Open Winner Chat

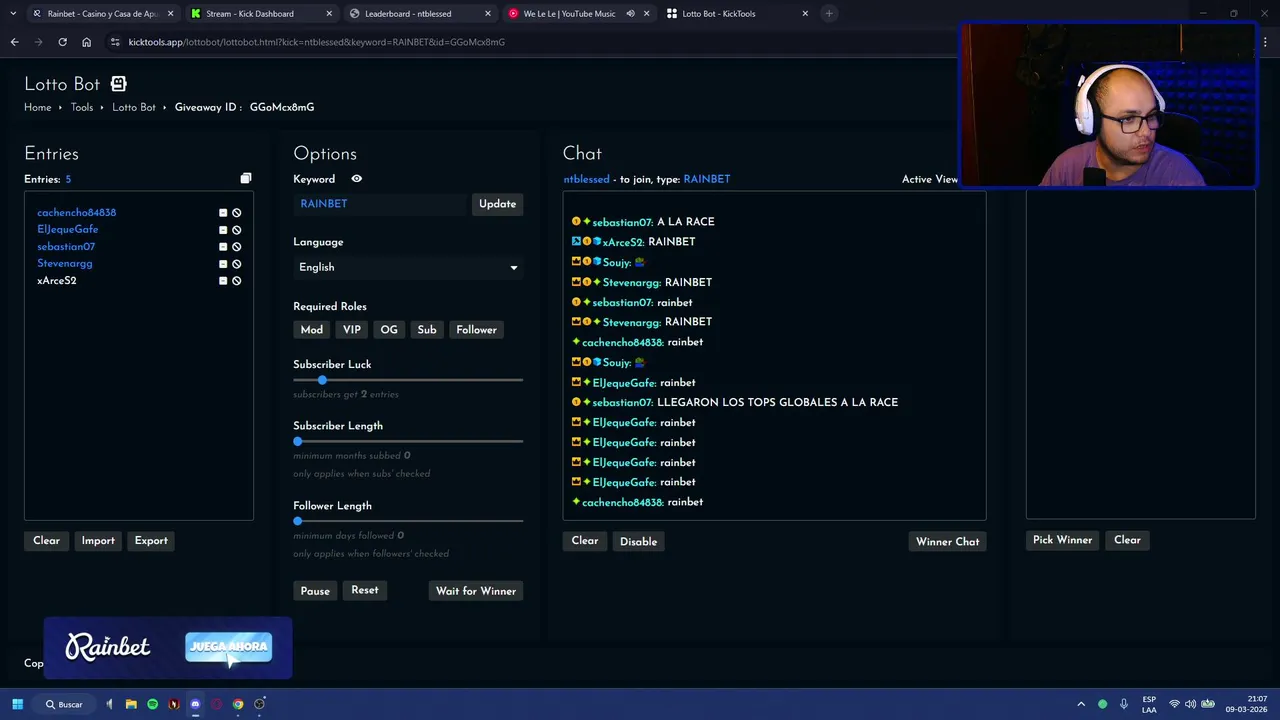[x=948, y=542]
